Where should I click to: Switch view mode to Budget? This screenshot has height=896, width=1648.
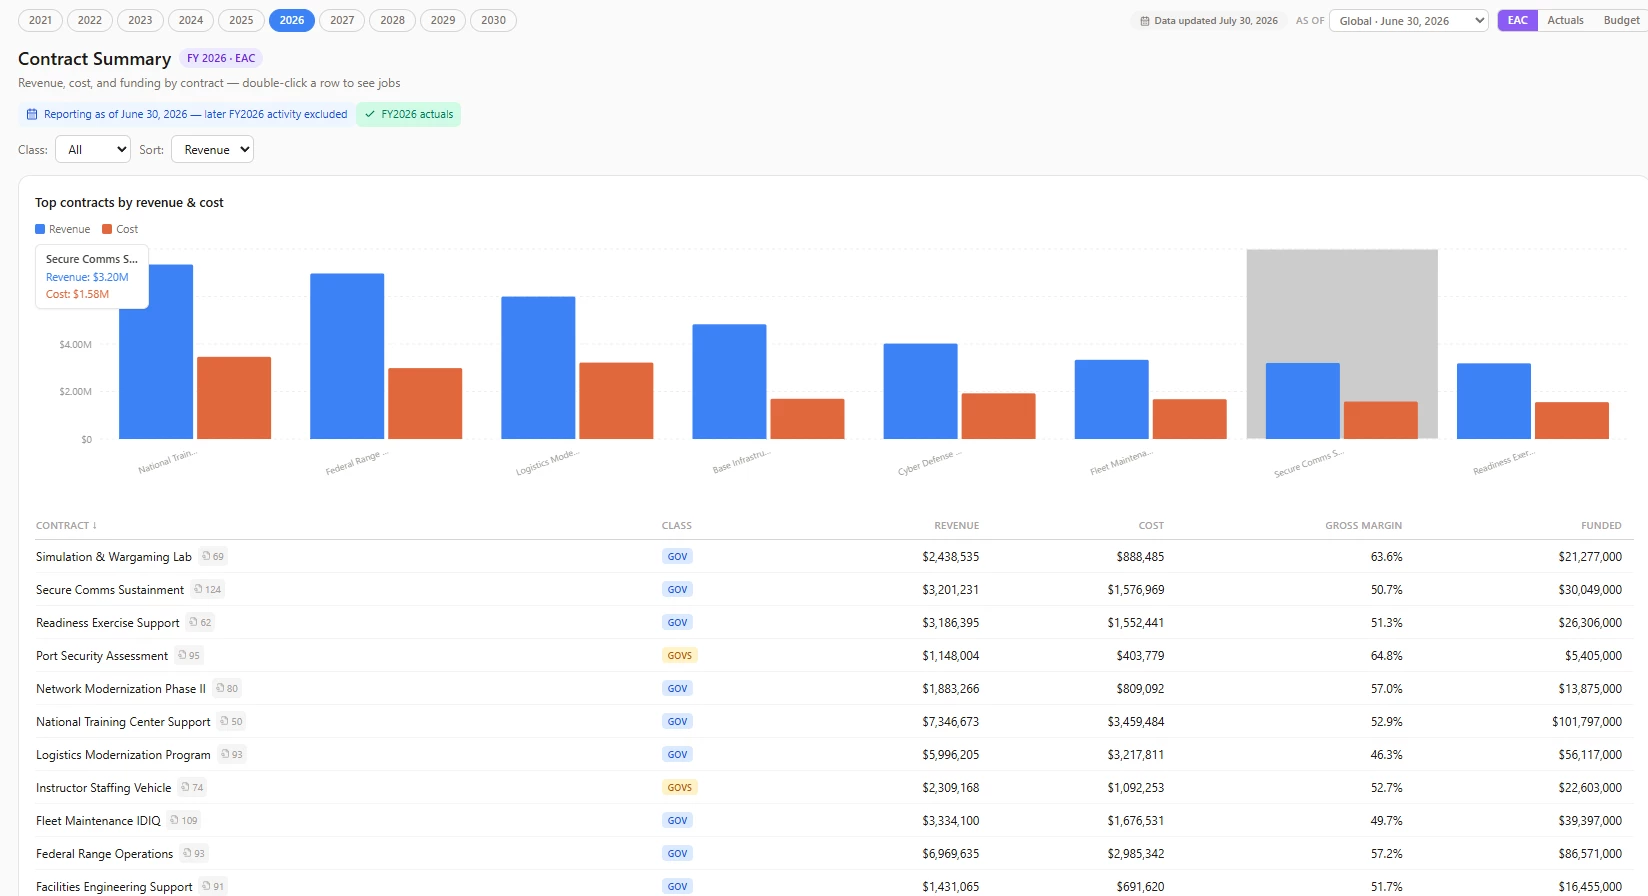1620,20
